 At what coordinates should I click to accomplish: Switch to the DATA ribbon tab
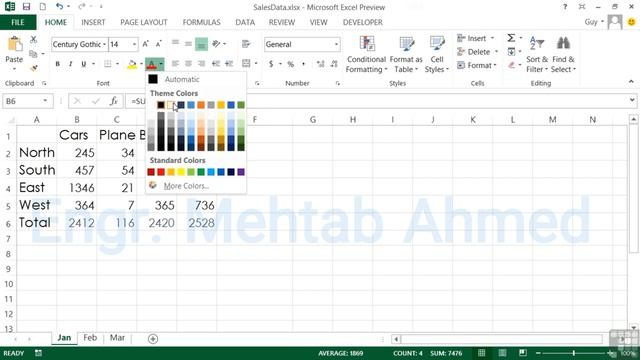tap(245, 22)
